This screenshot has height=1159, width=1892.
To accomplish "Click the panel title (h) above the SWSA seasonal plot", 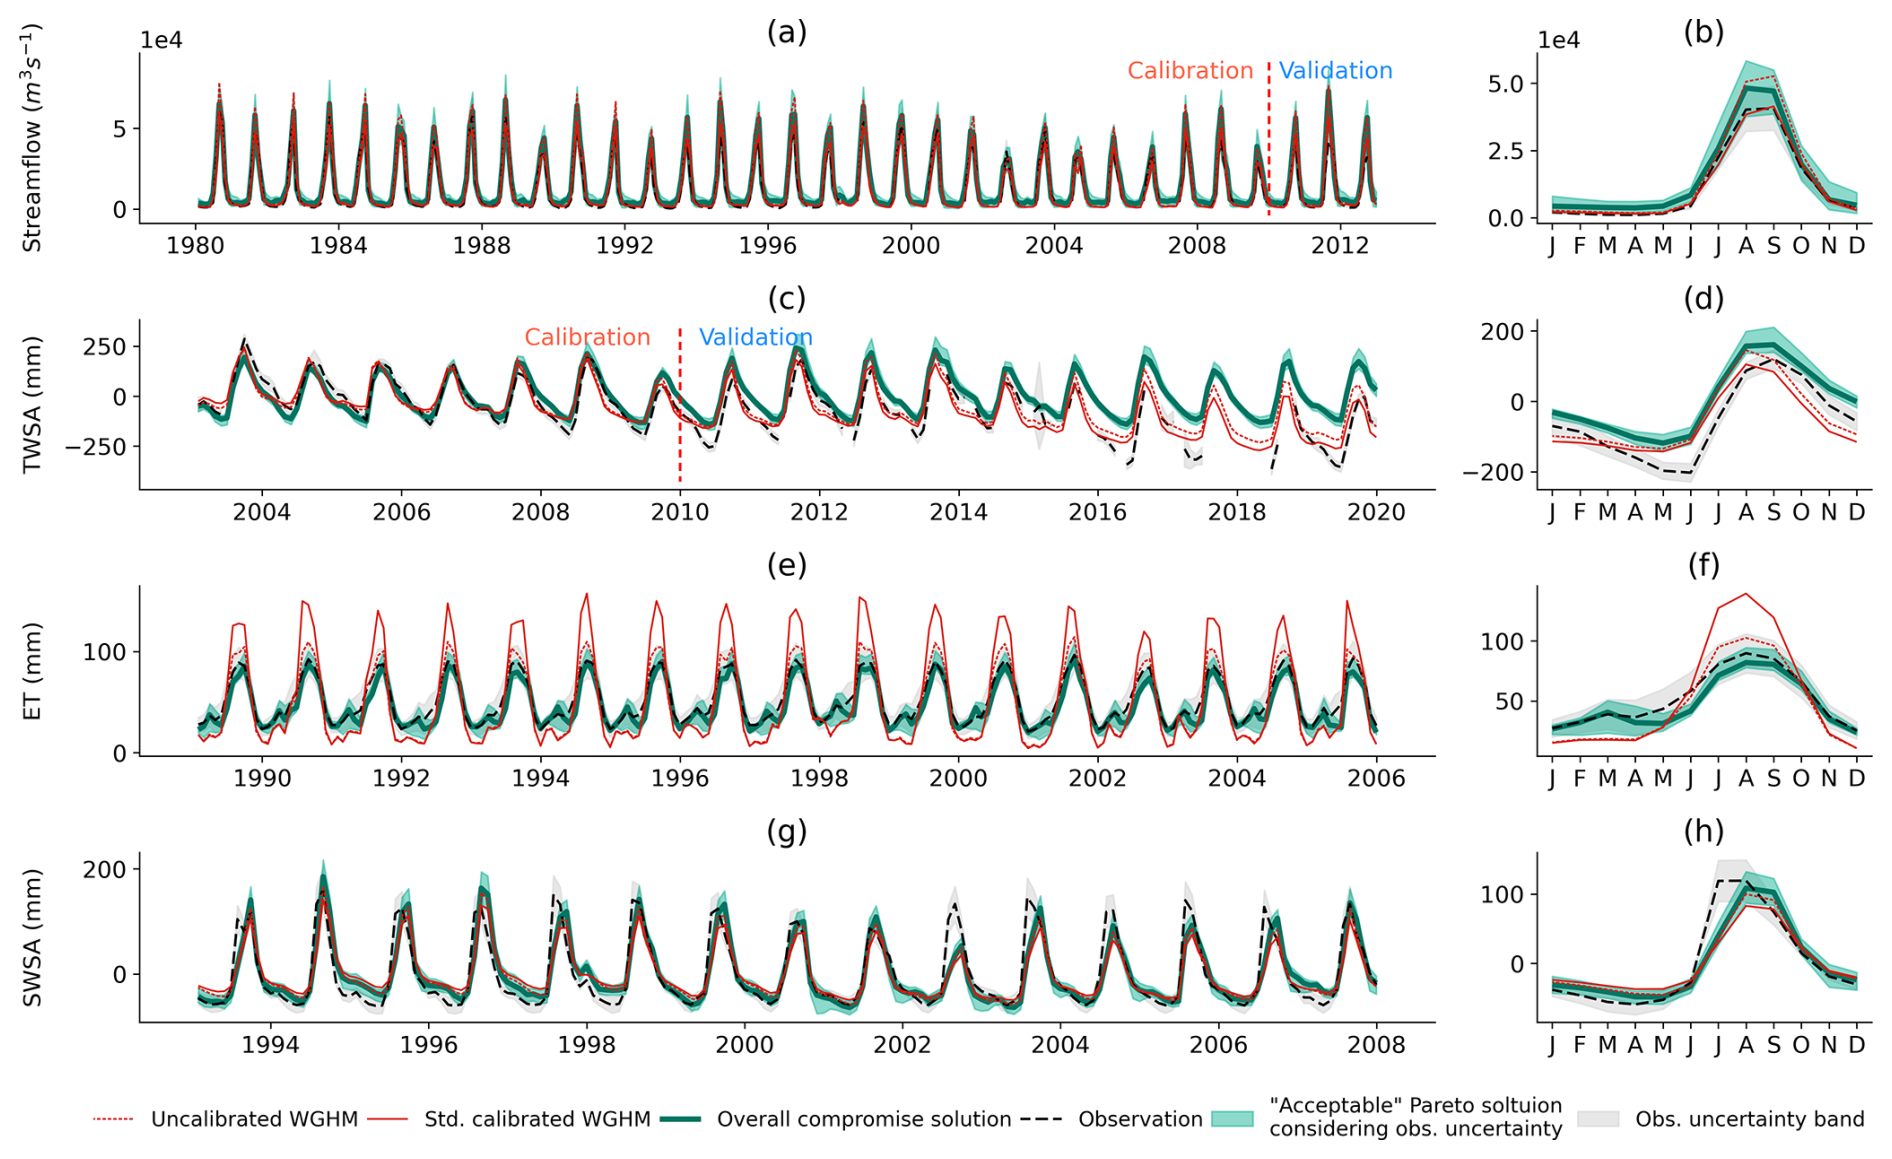I will [x=1703, y=831].
